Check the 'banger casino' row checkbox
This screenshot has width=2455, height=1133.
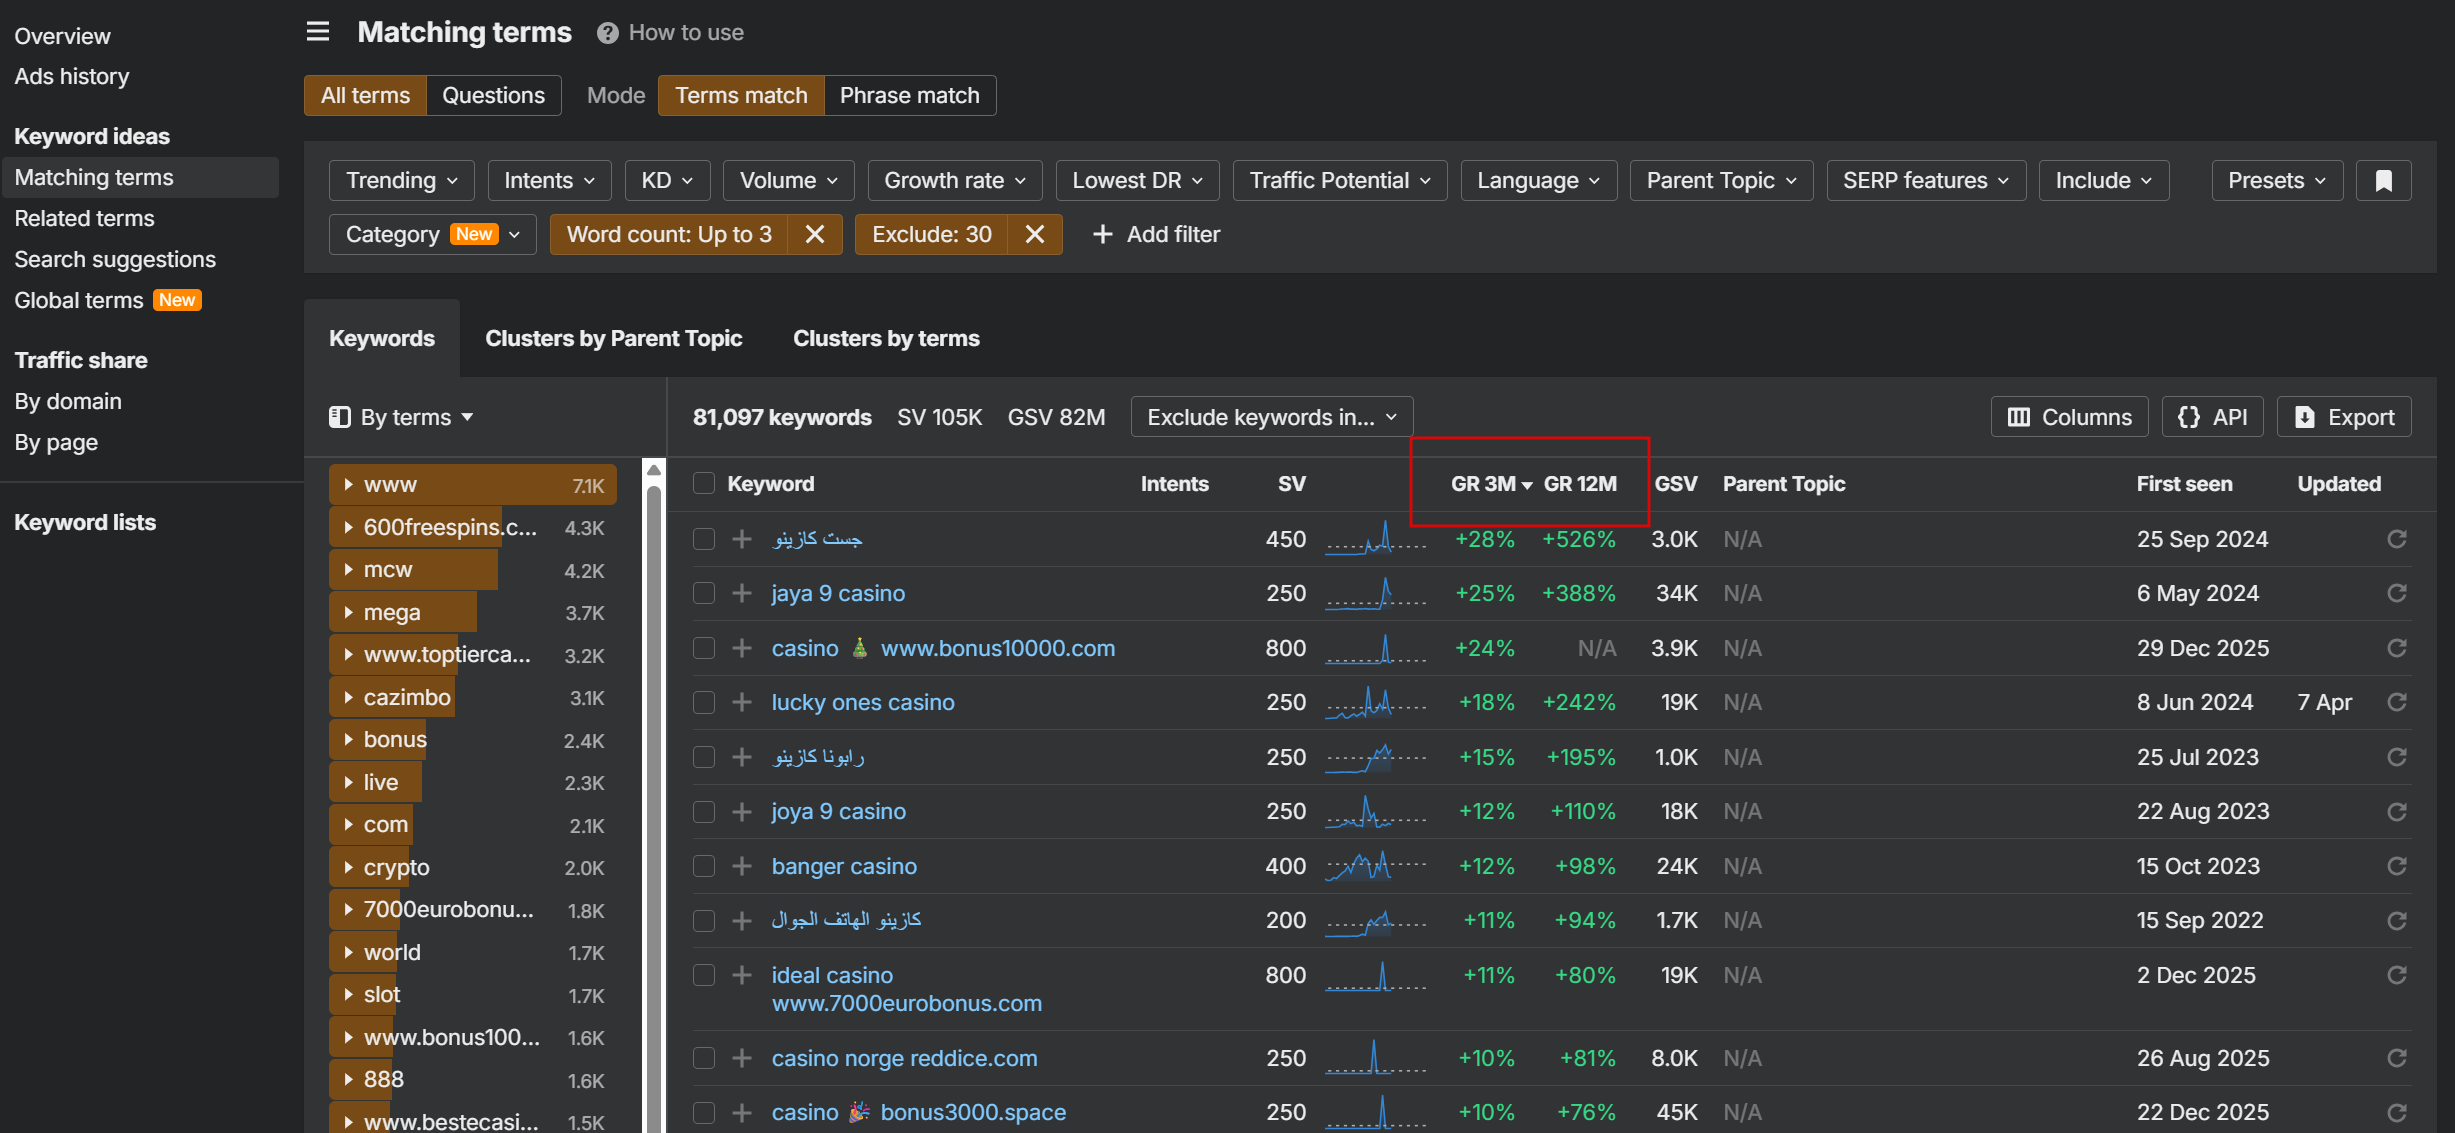click(x=704, y=866)
